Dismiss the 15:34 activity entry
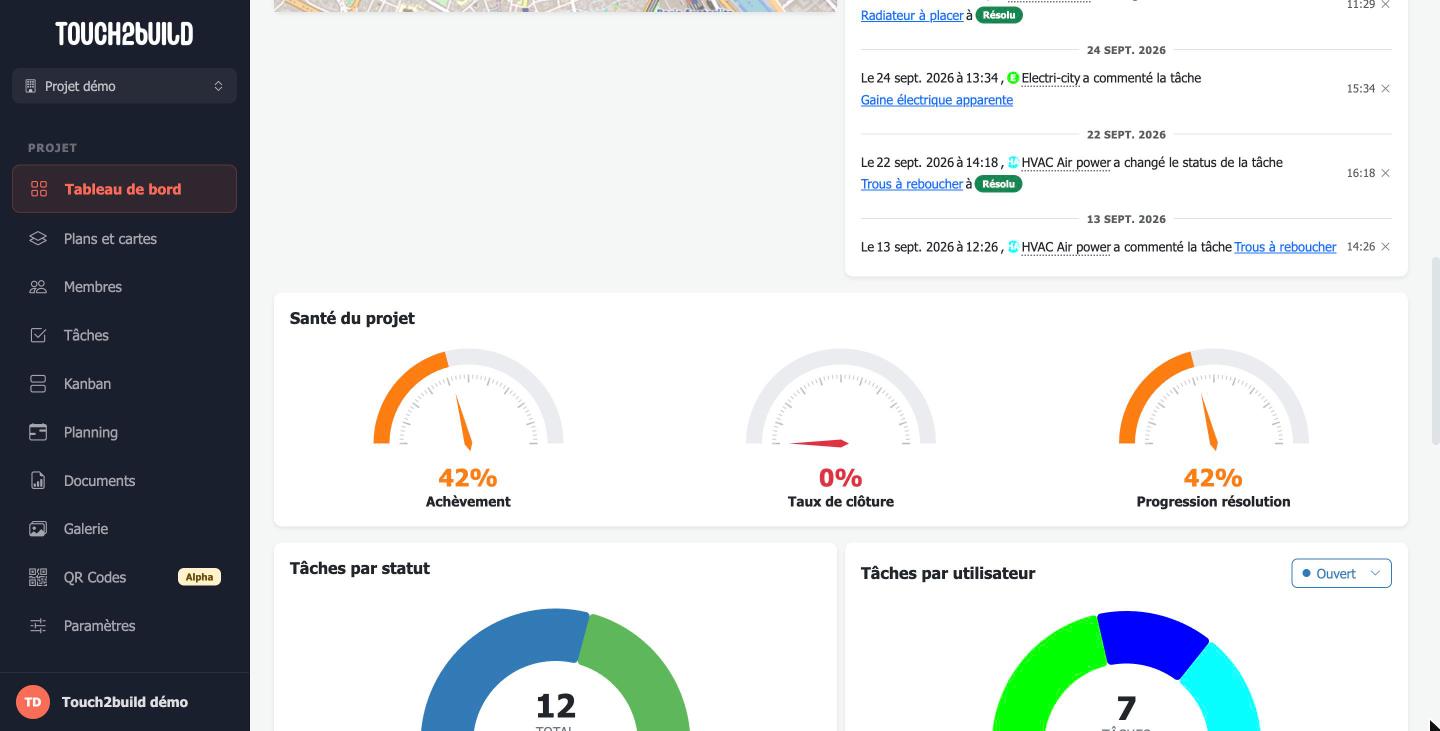Image resolution: width=1440 pixels, height=731 pixels. coord(1385,89)
